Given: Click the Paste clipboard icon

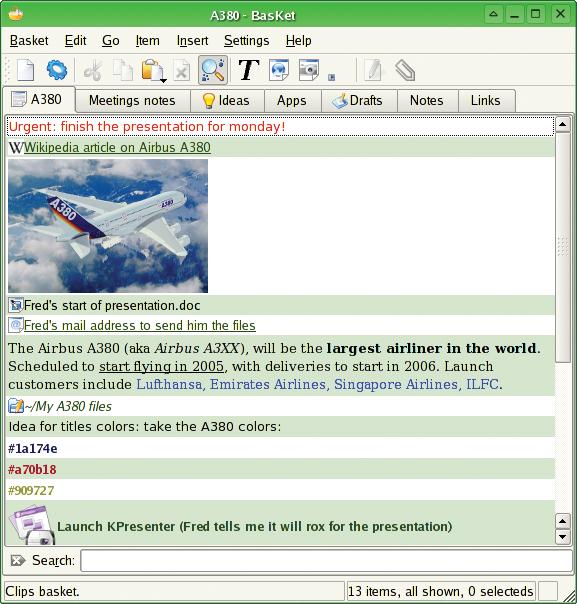Looking at the screenshot, I should tap(152, 70).
